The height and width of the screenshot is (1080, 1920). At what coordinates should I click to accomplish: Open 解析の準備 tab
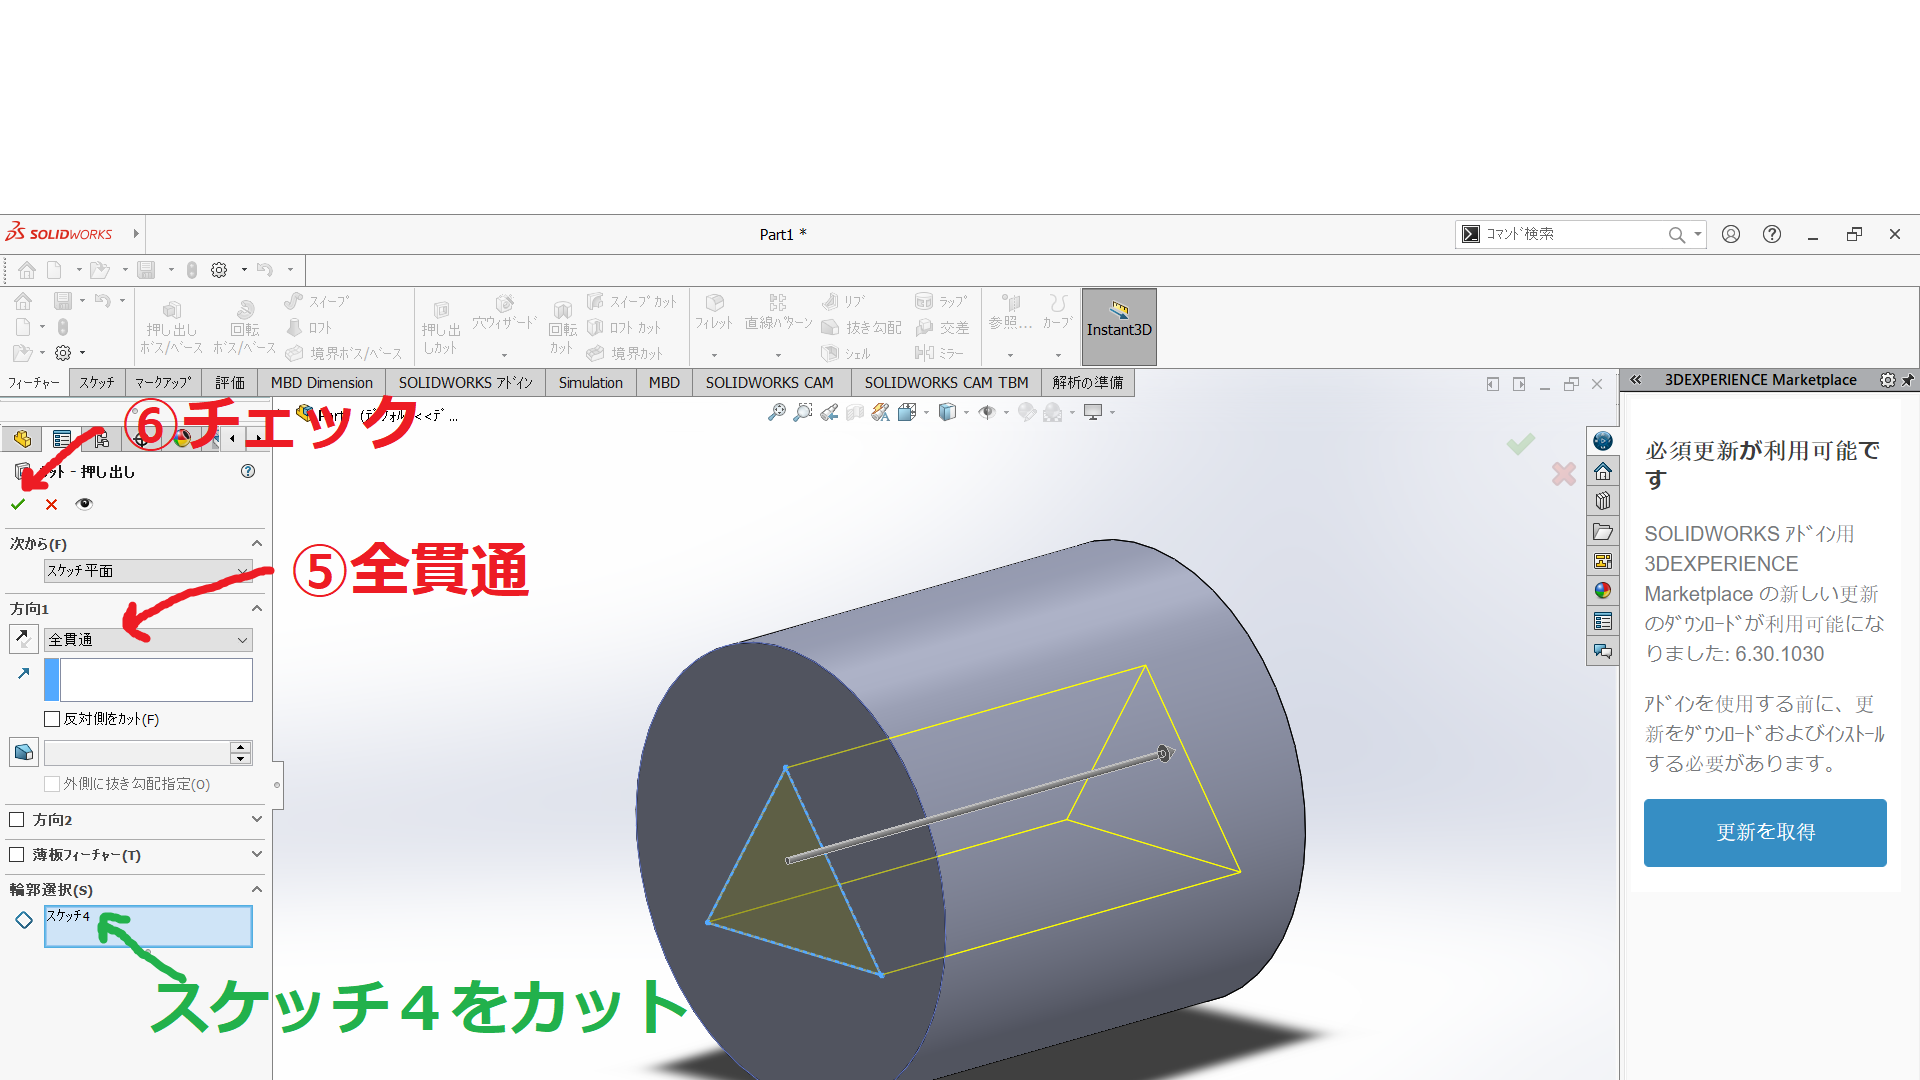click(1087, 383)
